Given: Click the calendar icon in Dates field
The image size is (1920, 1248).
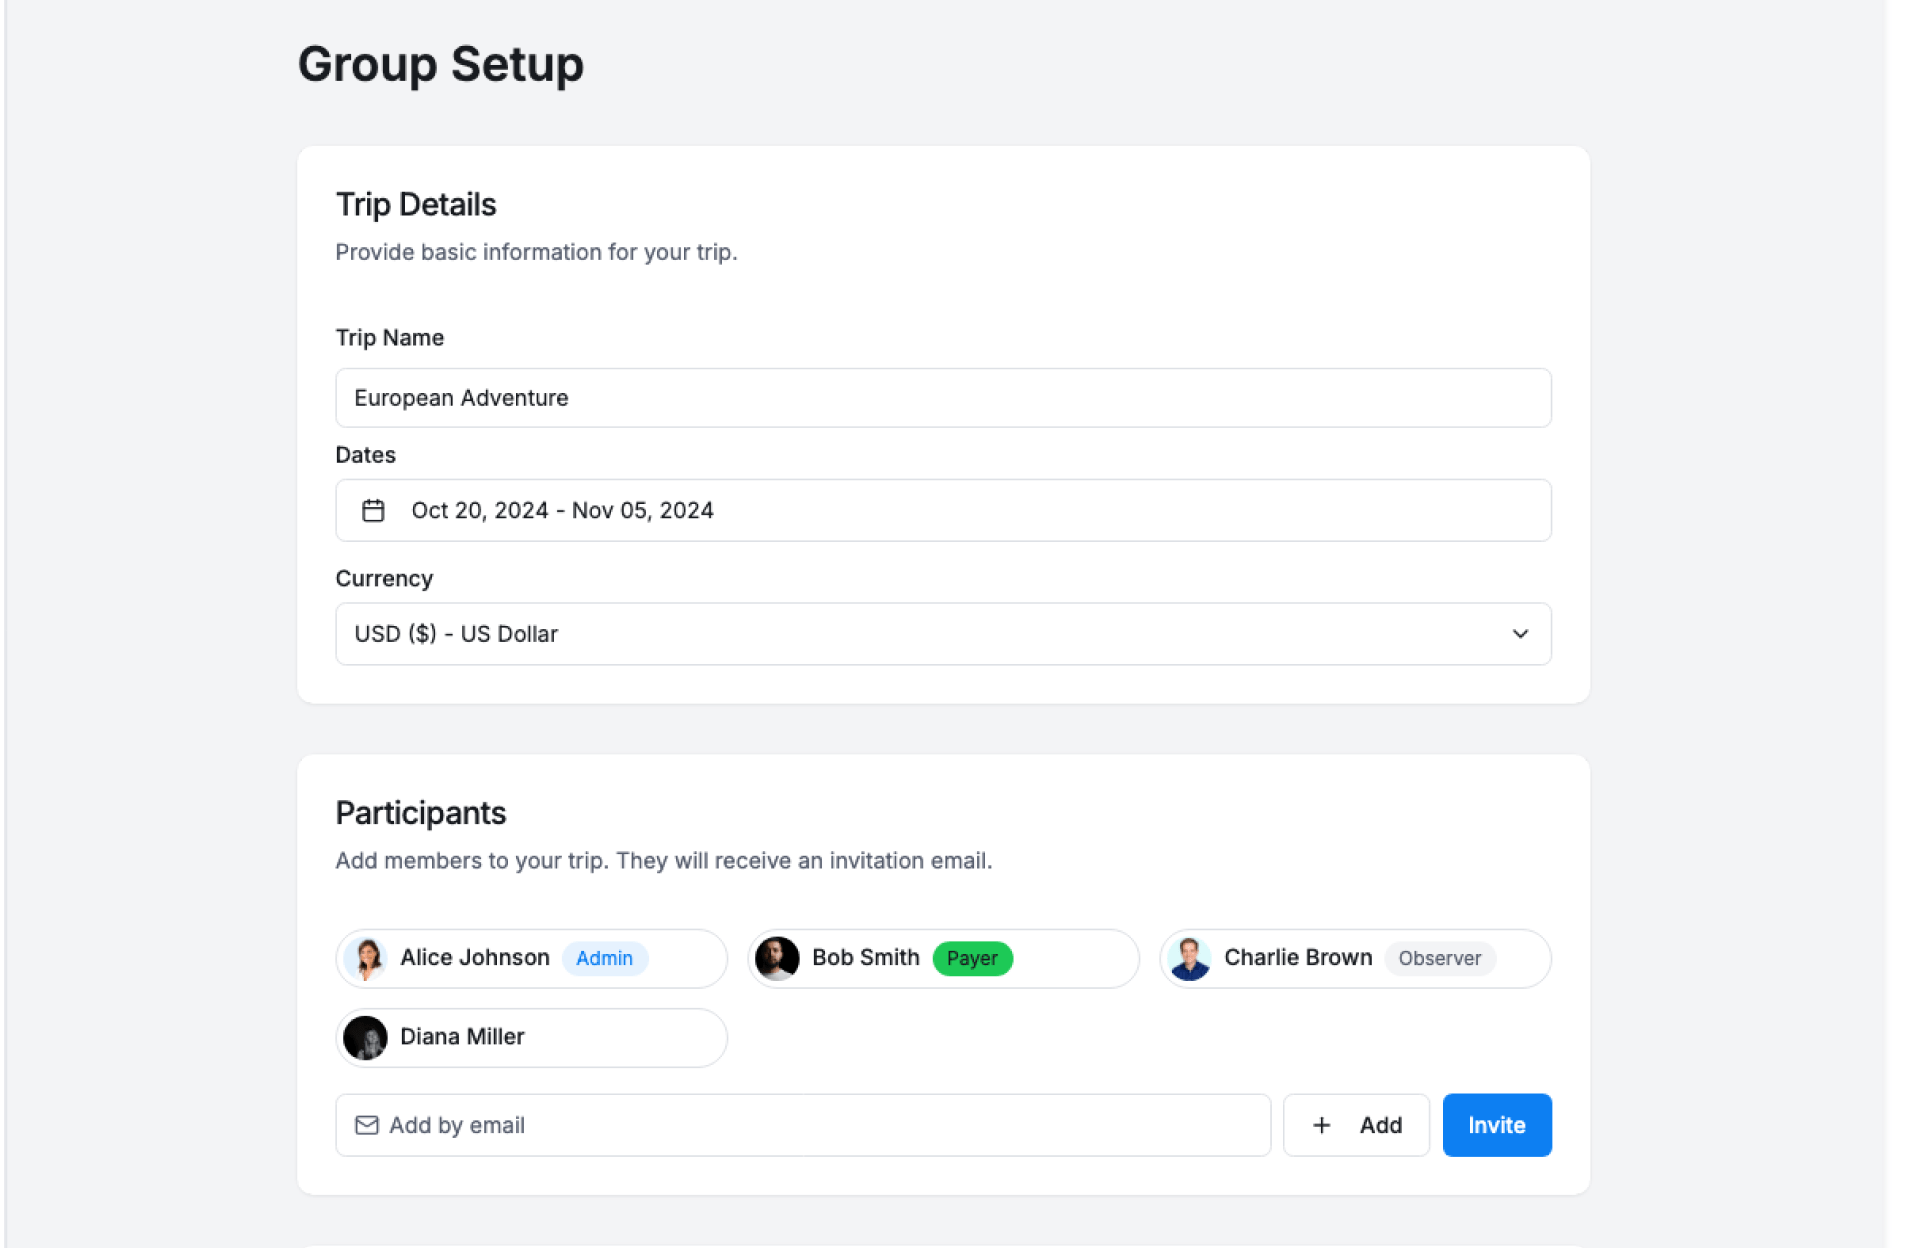Looking at the screenshot, I should (x=373, y=511).
